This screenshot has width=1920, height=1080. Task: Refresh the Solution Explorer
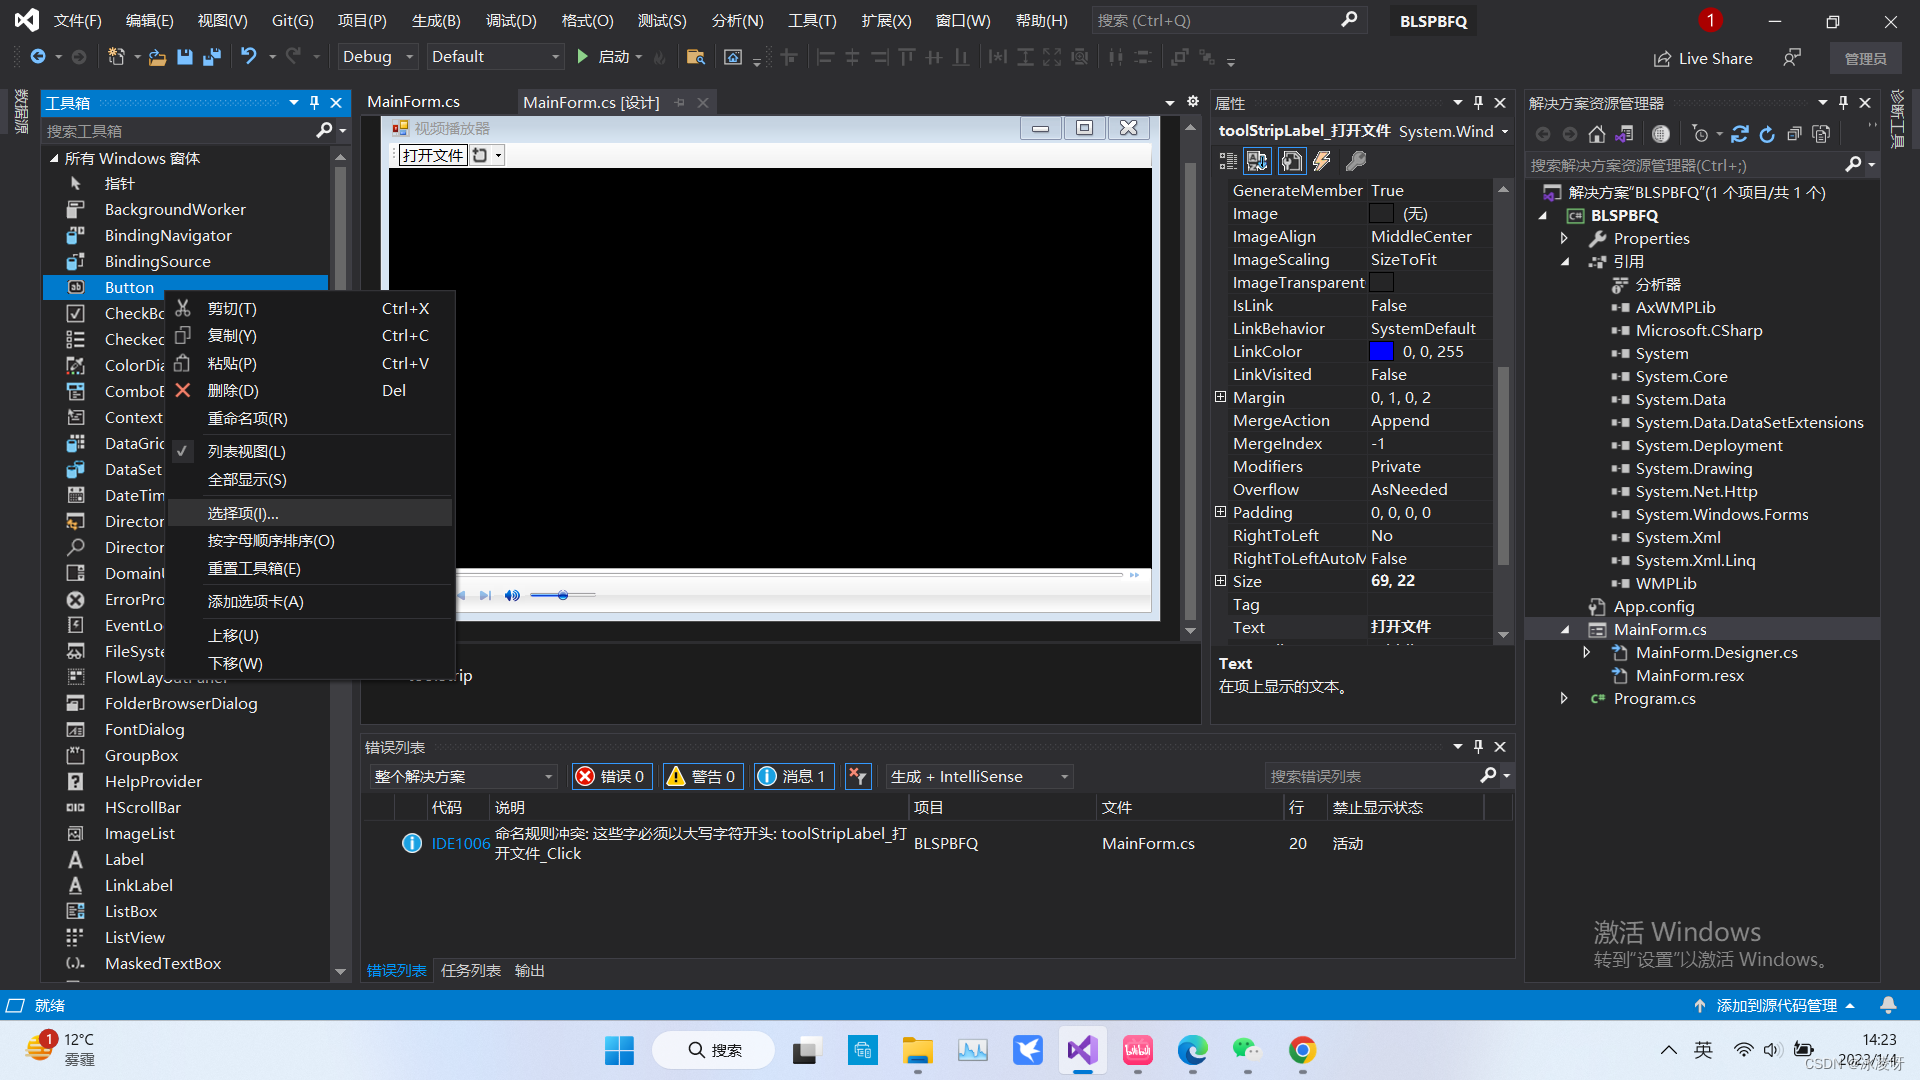pos(1767,134)
